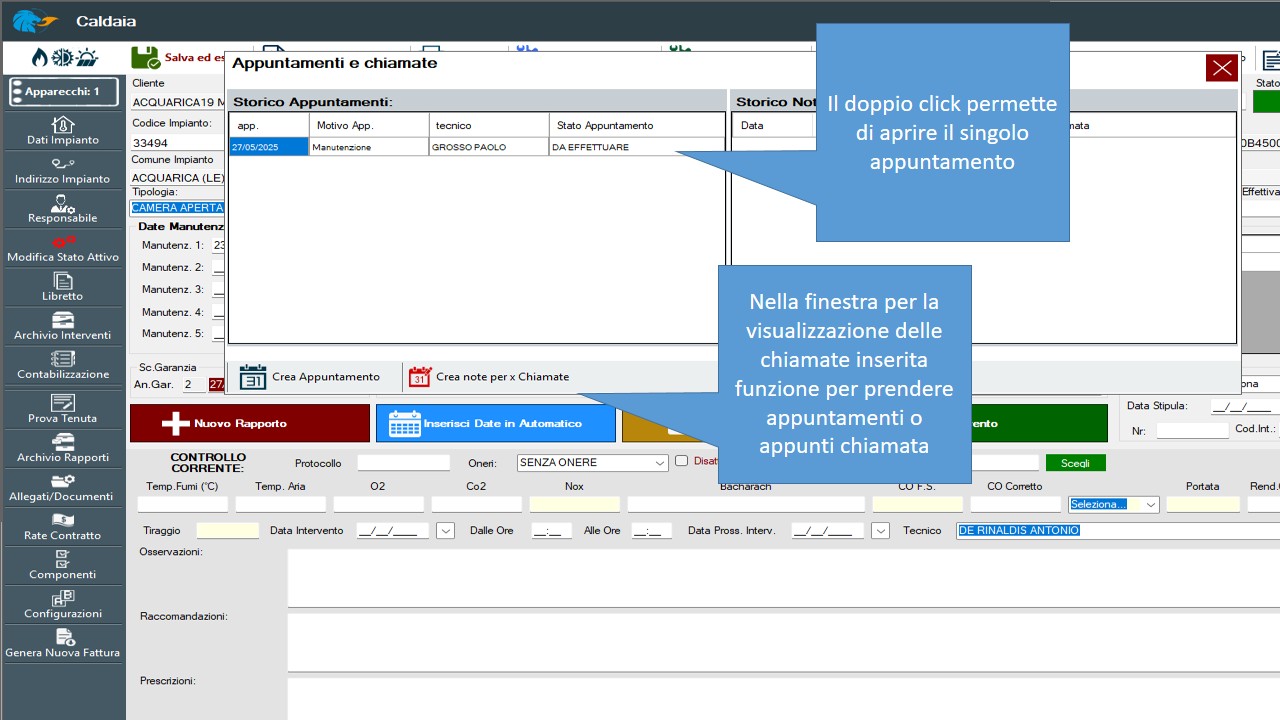The image size is (1280, 720).
Task: Open Prova Tenuta section
Action: [x=63, y=409]
